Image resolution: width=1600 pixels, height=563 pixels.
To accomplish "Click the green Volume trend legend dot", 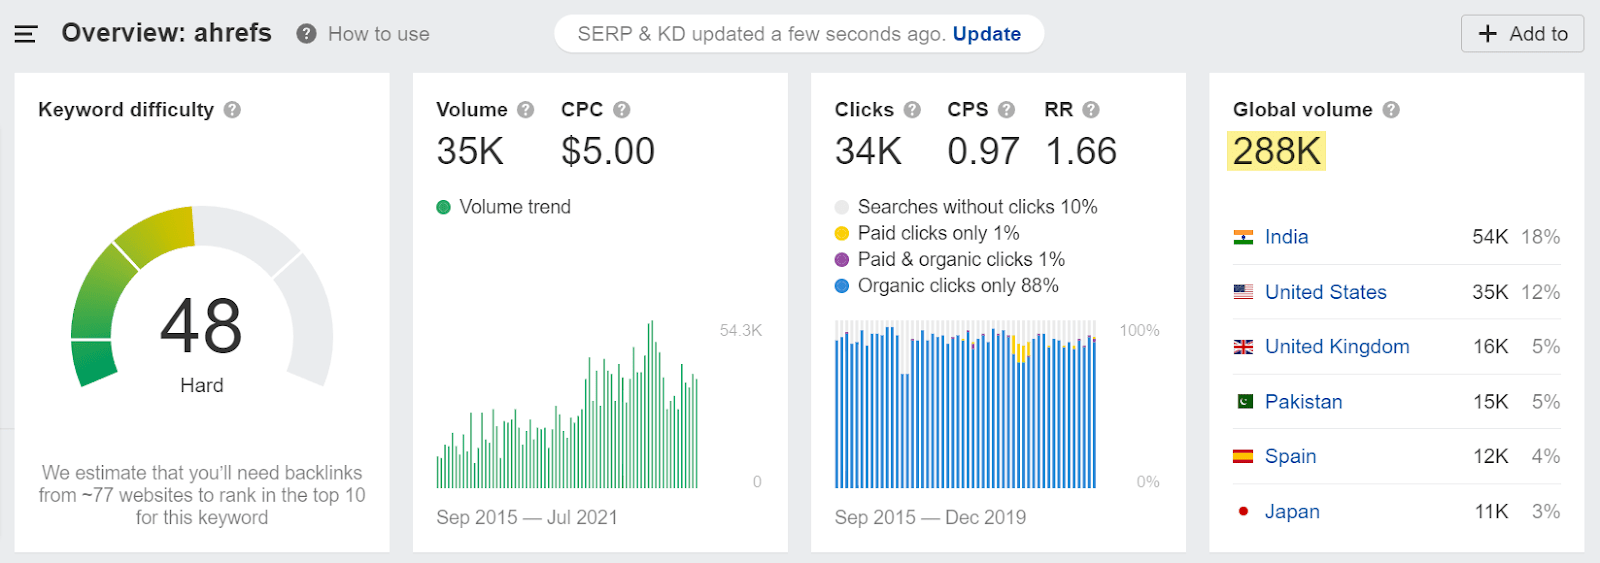I will [x=444, y=208].
